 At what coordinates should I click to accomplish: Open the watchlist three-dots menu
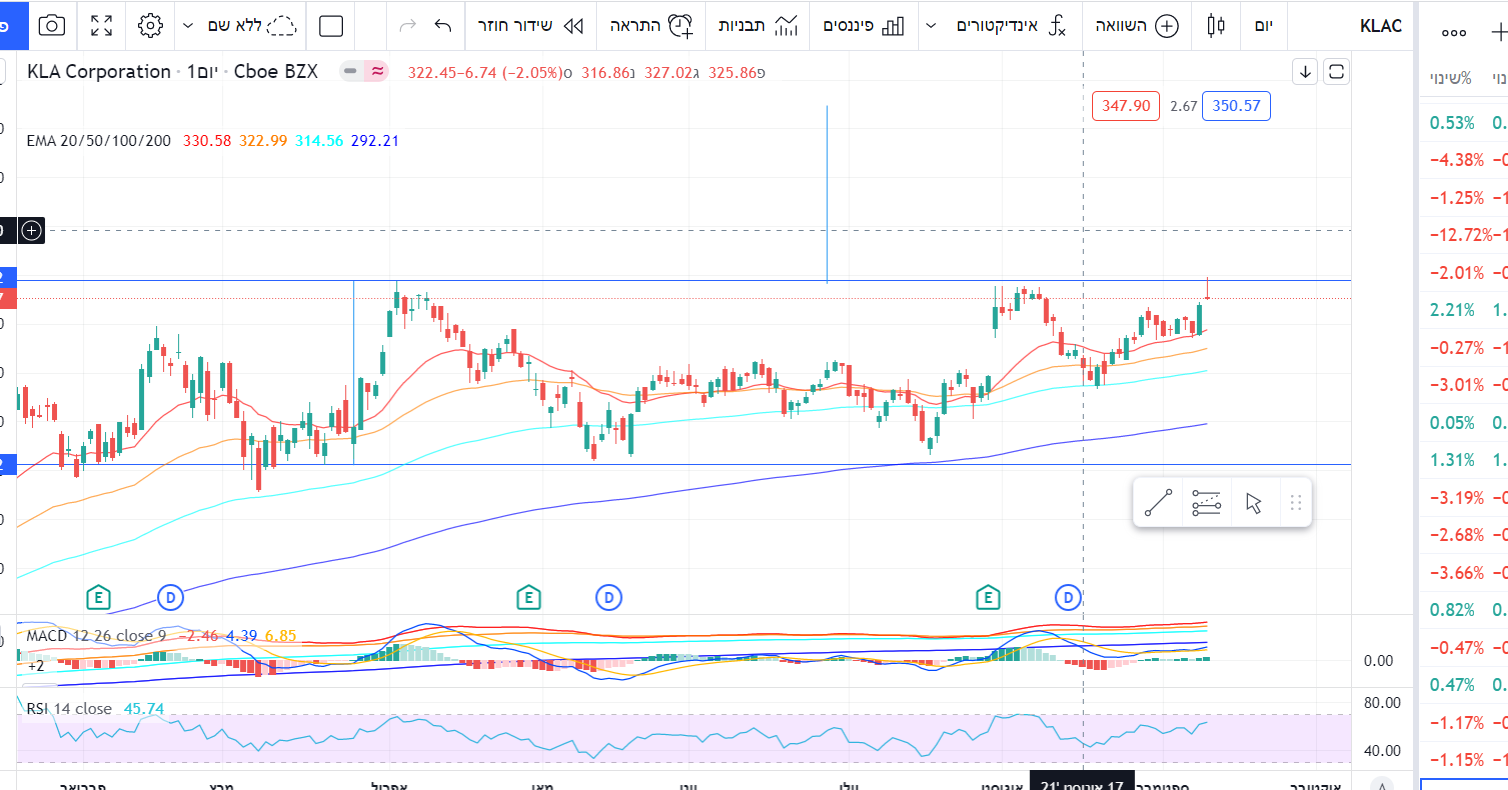(1453, 32)
